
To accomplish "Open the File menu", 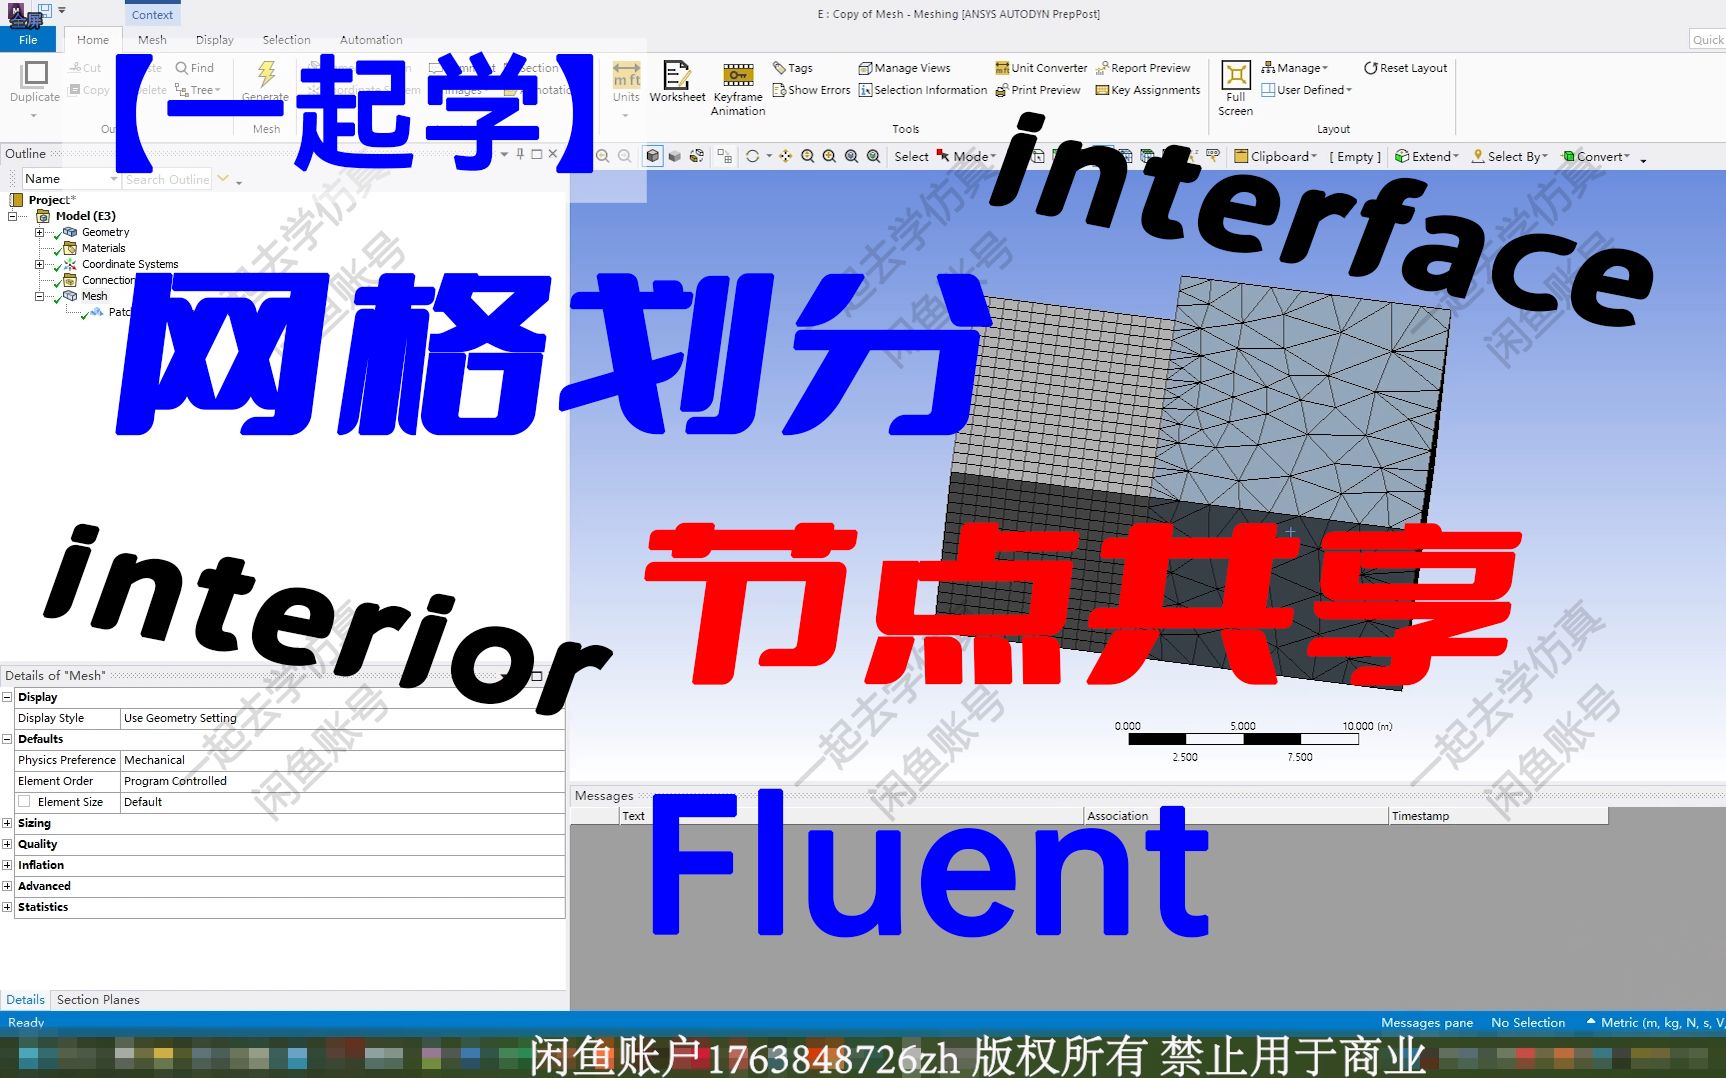I will click(28, 40).
